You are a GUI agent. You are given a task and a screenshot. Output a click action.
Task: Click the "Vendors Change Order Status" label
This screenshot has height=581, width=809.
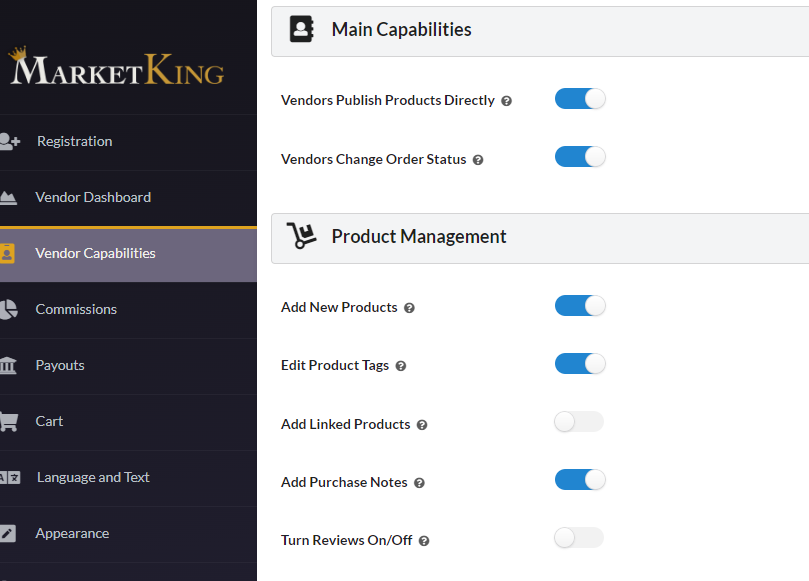click(374, 159)
